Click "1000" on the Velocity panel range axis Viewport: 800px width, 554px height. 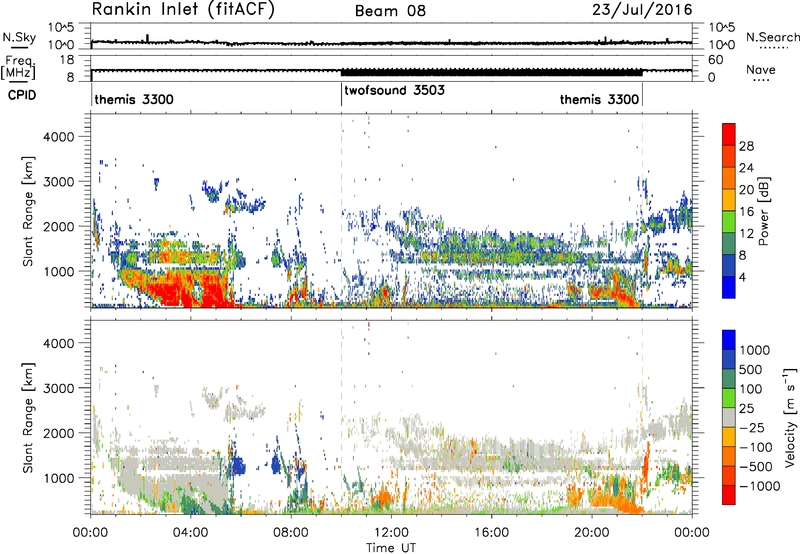coord(58,477)
